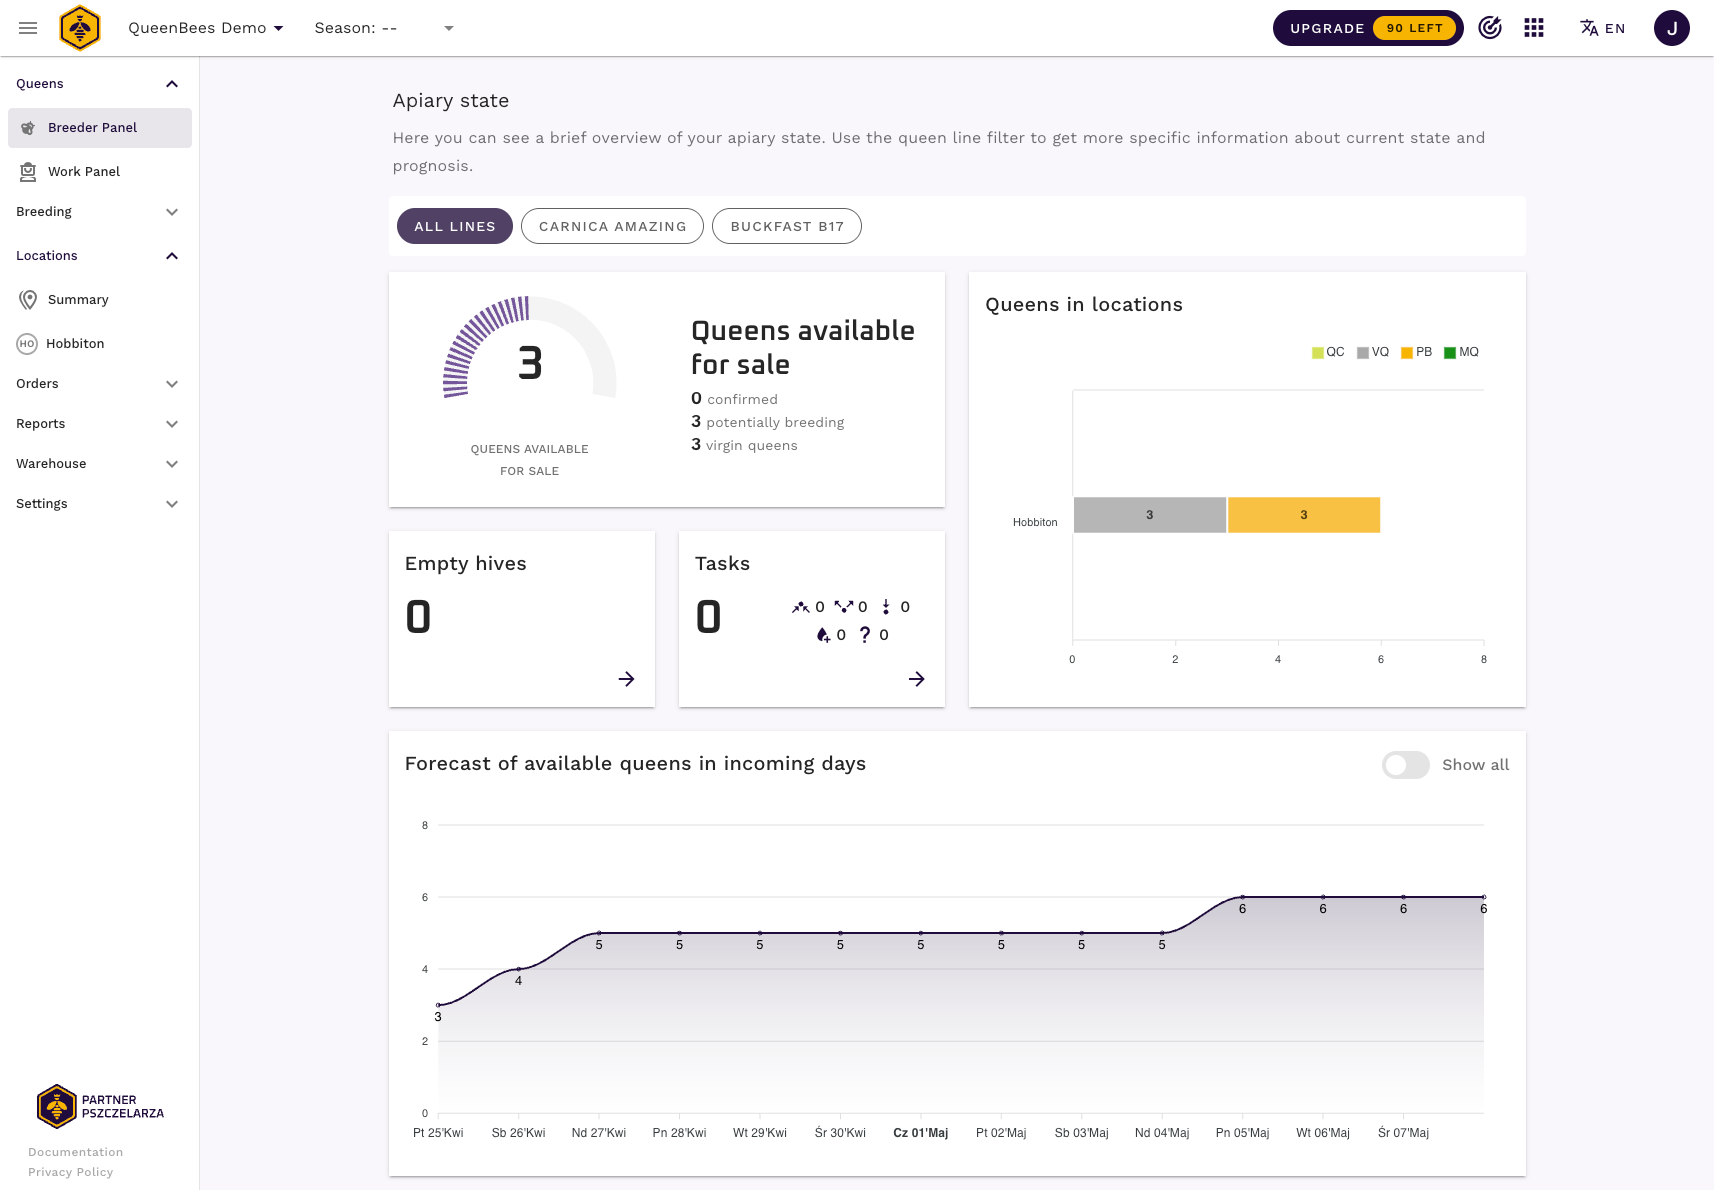This screenshot has height=1190, width=1714.
Task: Open the hamburger navigation menu
Action: pos(28,28)
